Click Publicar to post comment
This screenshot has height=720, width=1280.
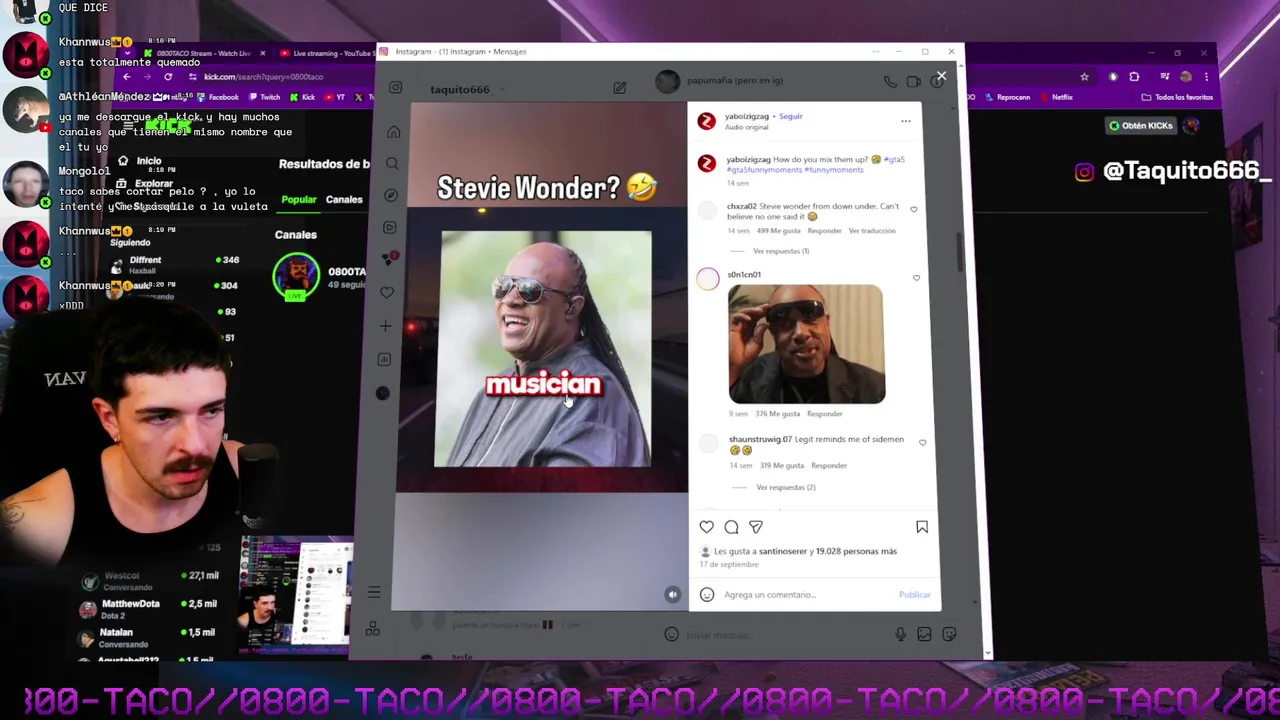pos(914,594)
